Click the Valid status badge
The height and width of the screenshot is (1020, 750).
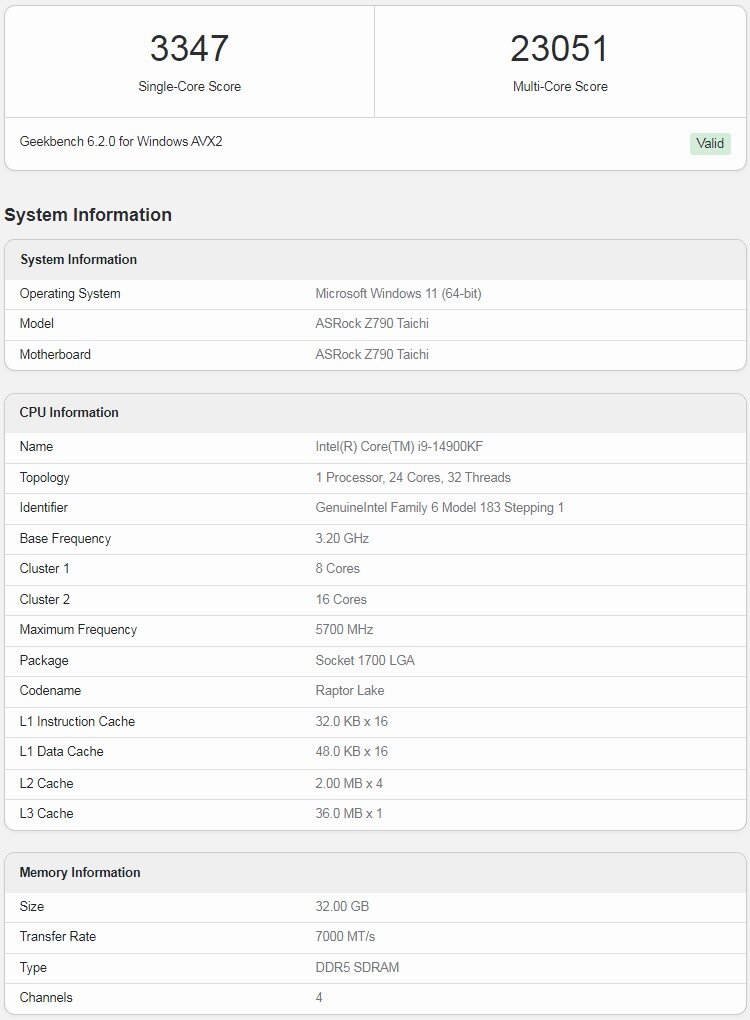(x=710, y=143)
